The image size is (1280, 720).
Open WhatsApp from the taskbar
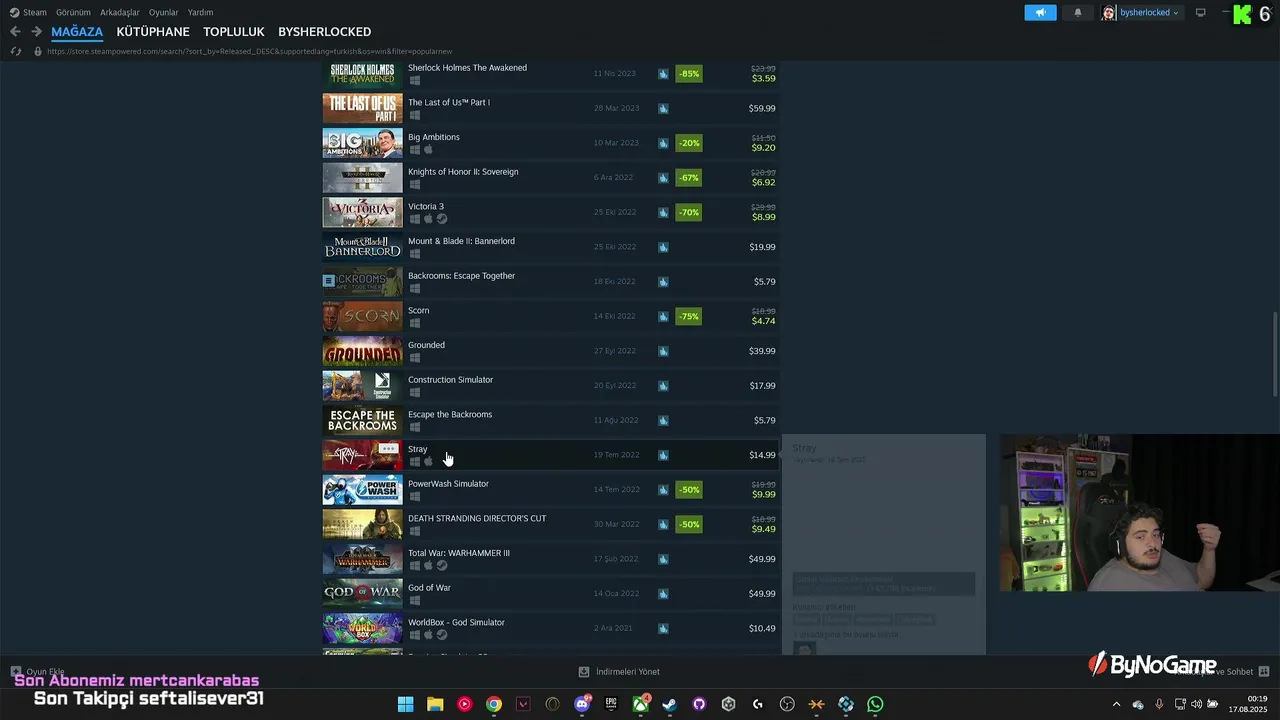(x=875, y=704)
